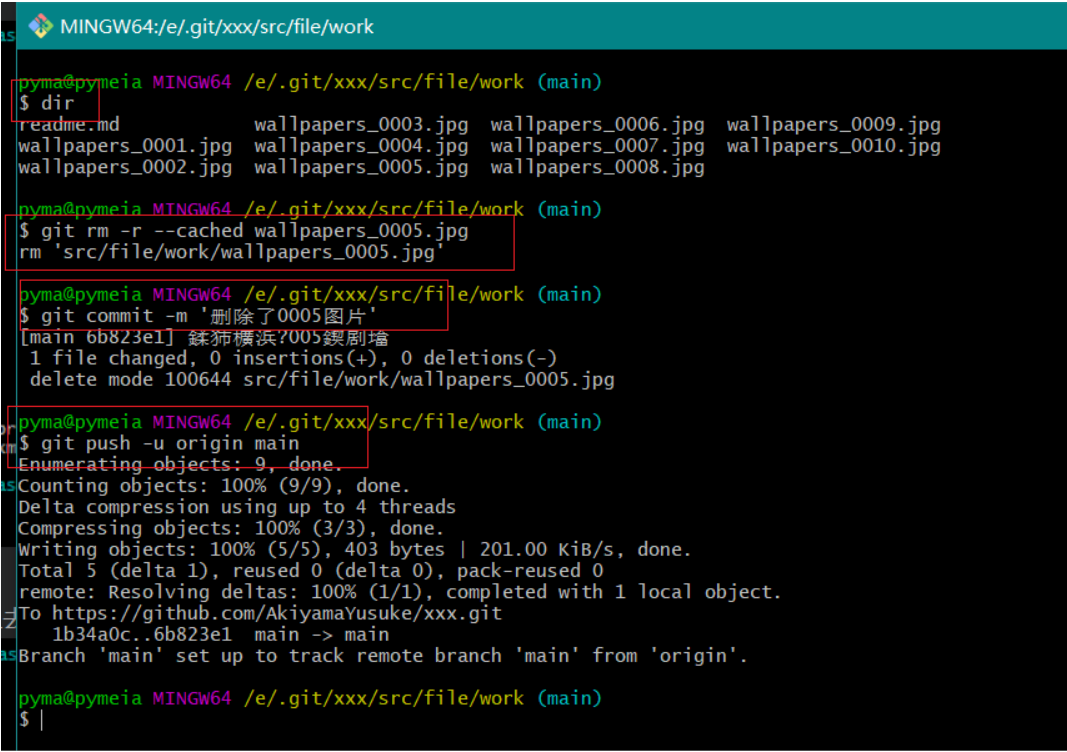The width and height of the screenshot is (1067, 752).
Task: Click "Branch 'main' set up to track" line
Action: tap(383, 656)
